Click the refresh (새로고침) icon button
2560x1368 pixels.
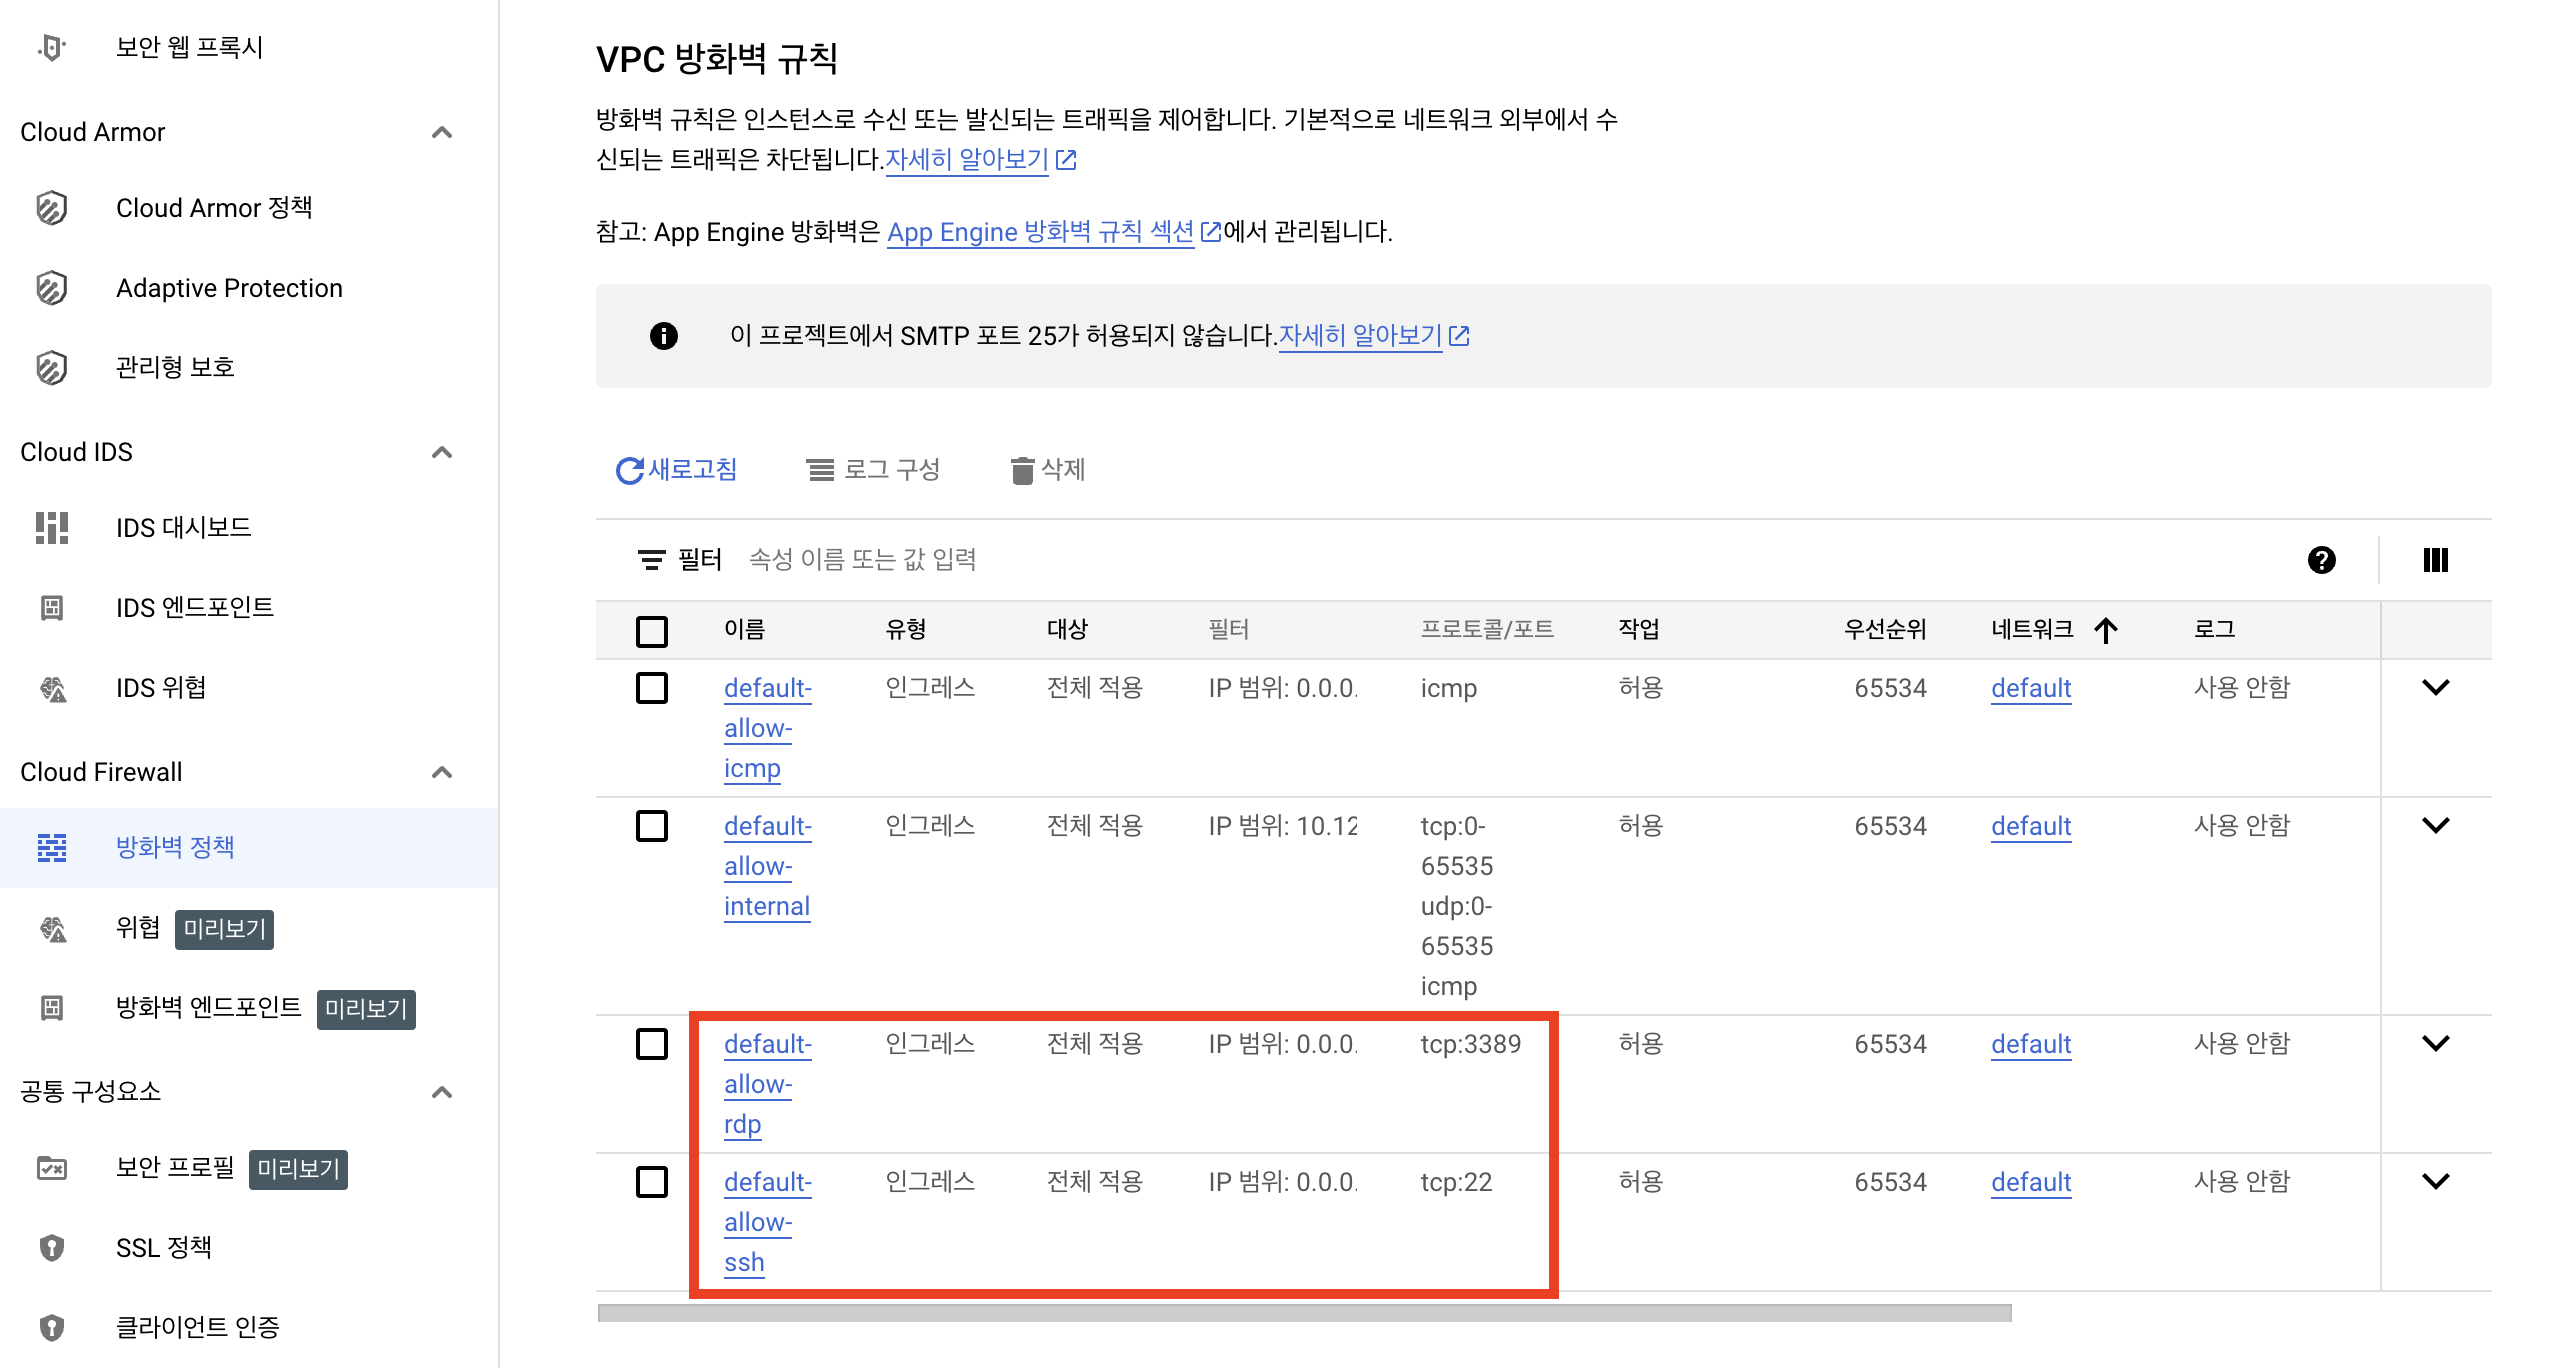(629, 470)
